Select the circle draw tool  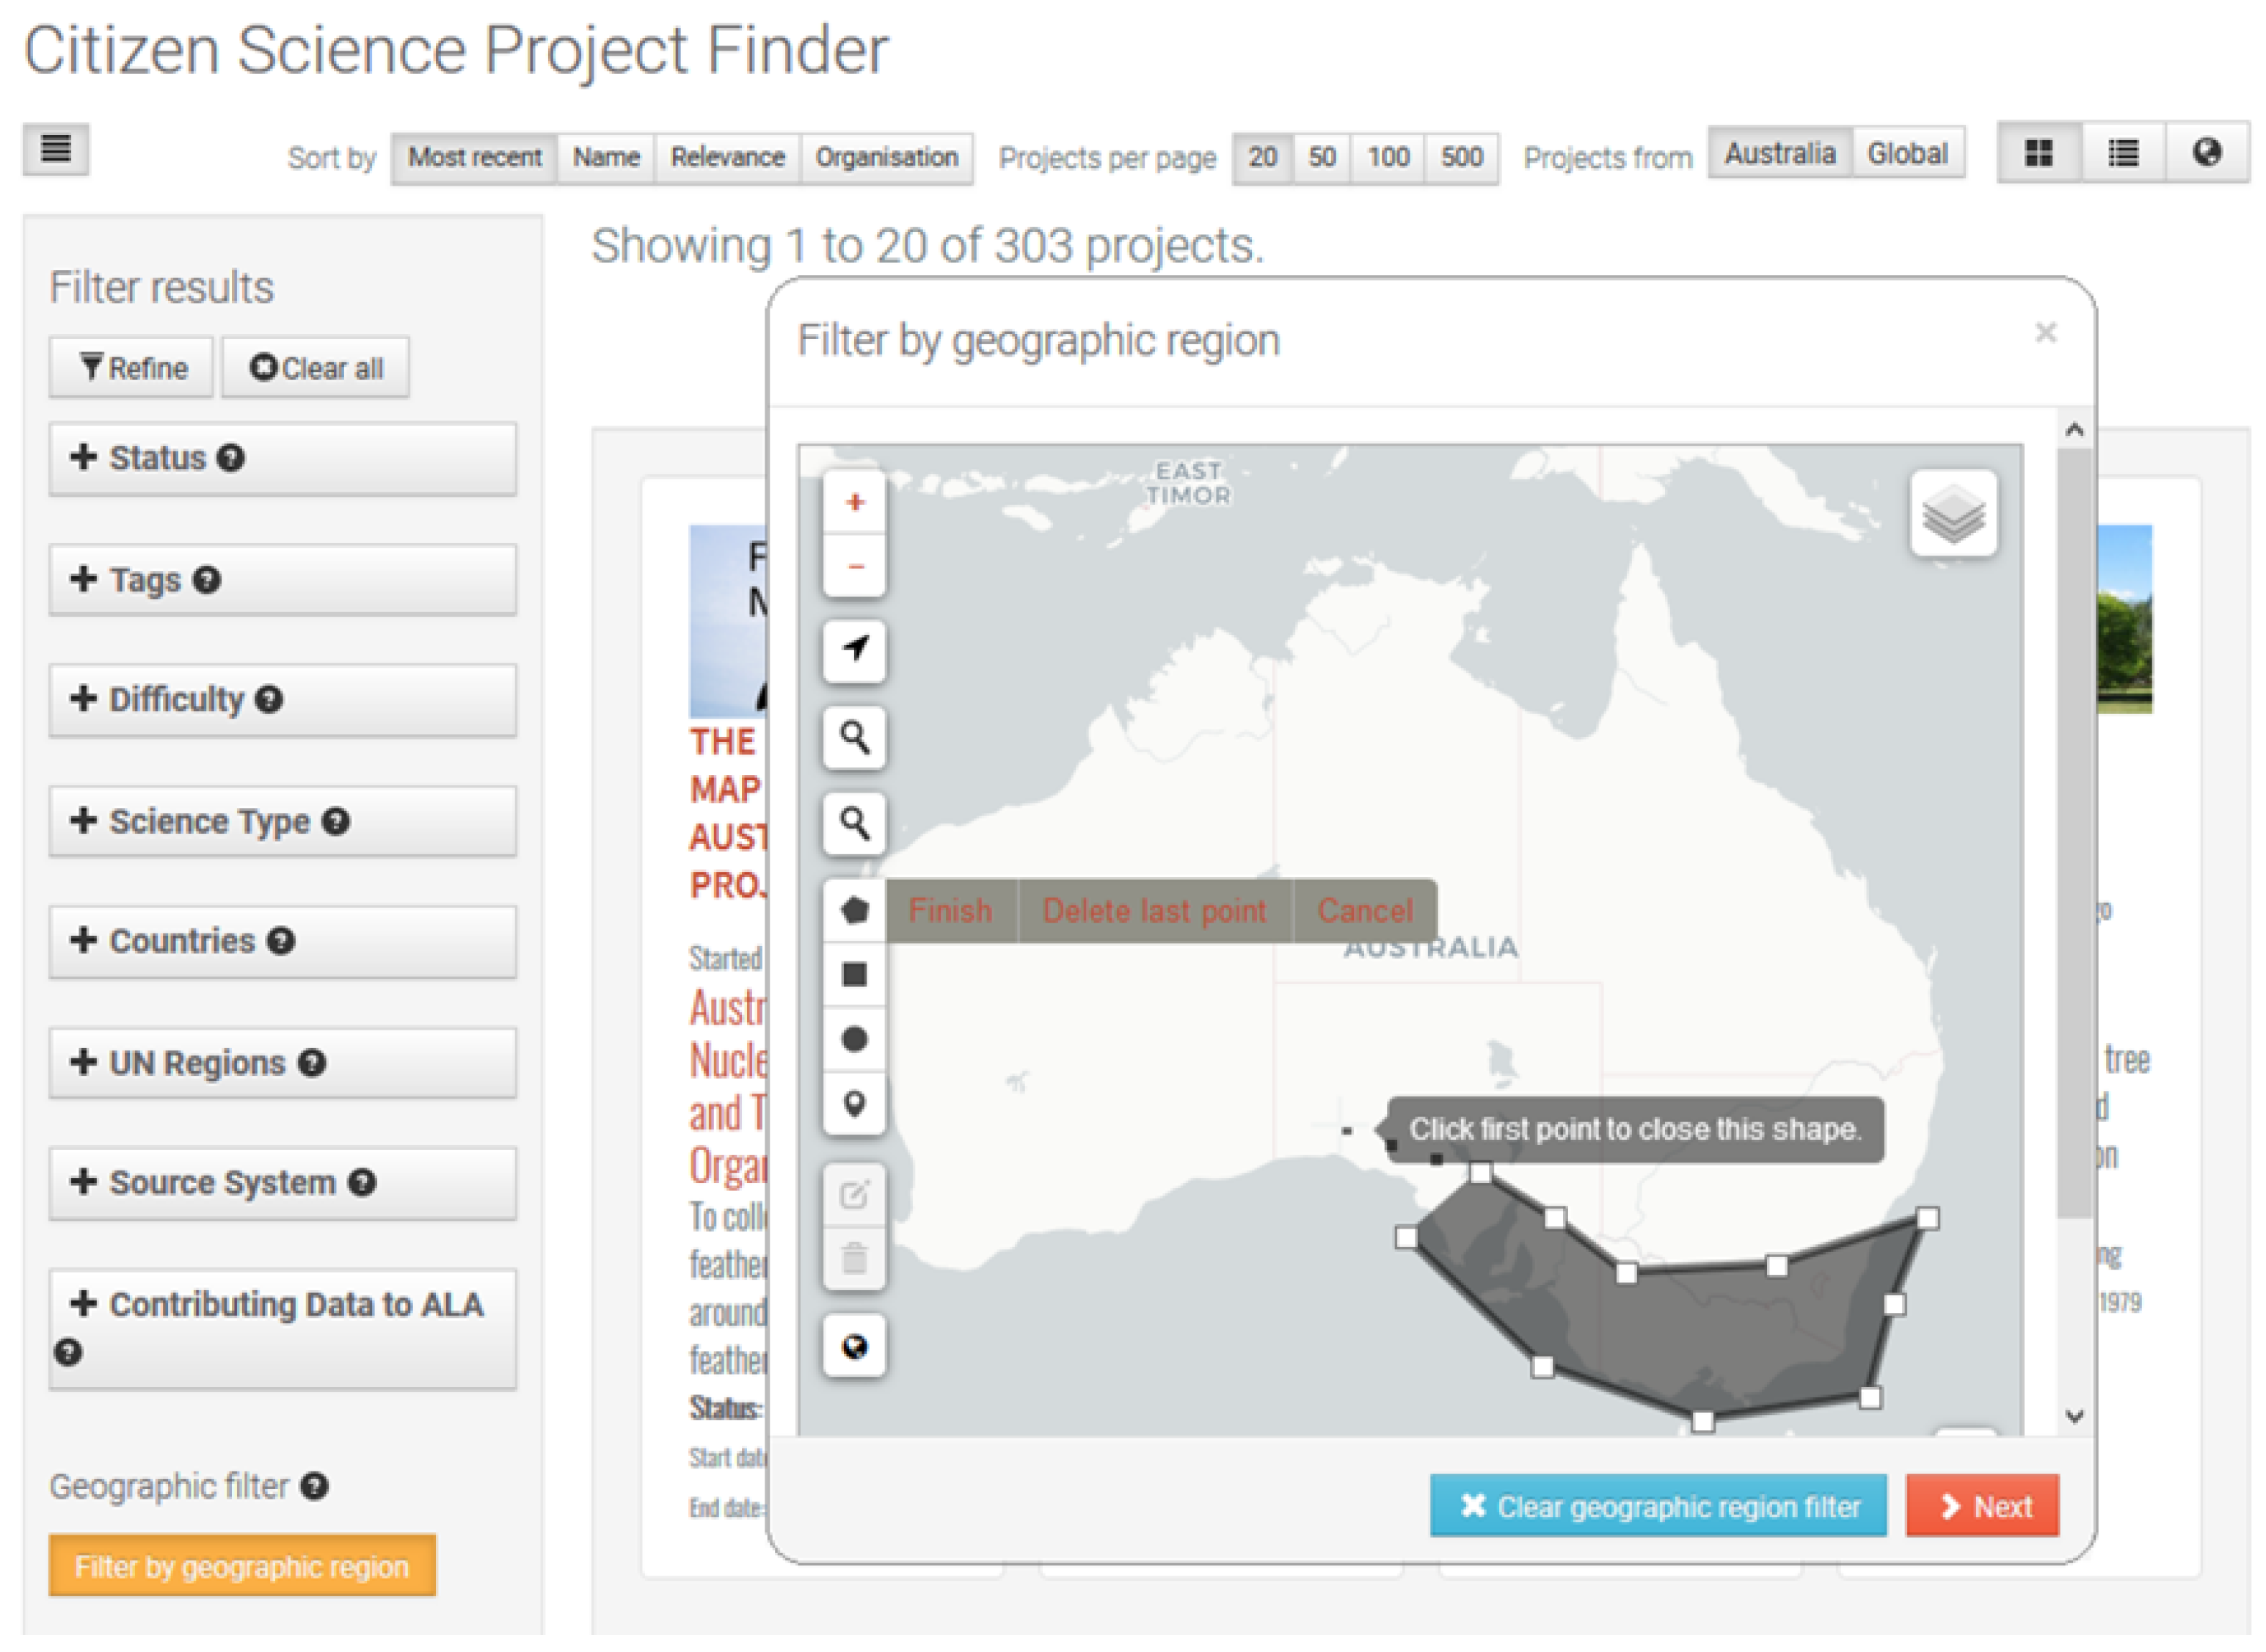854,1040
